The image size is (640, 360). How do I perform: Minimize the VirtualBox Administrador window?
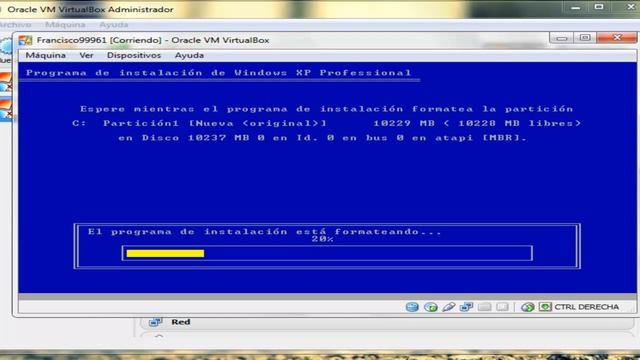pyautogui.click(x=576, y=7)
